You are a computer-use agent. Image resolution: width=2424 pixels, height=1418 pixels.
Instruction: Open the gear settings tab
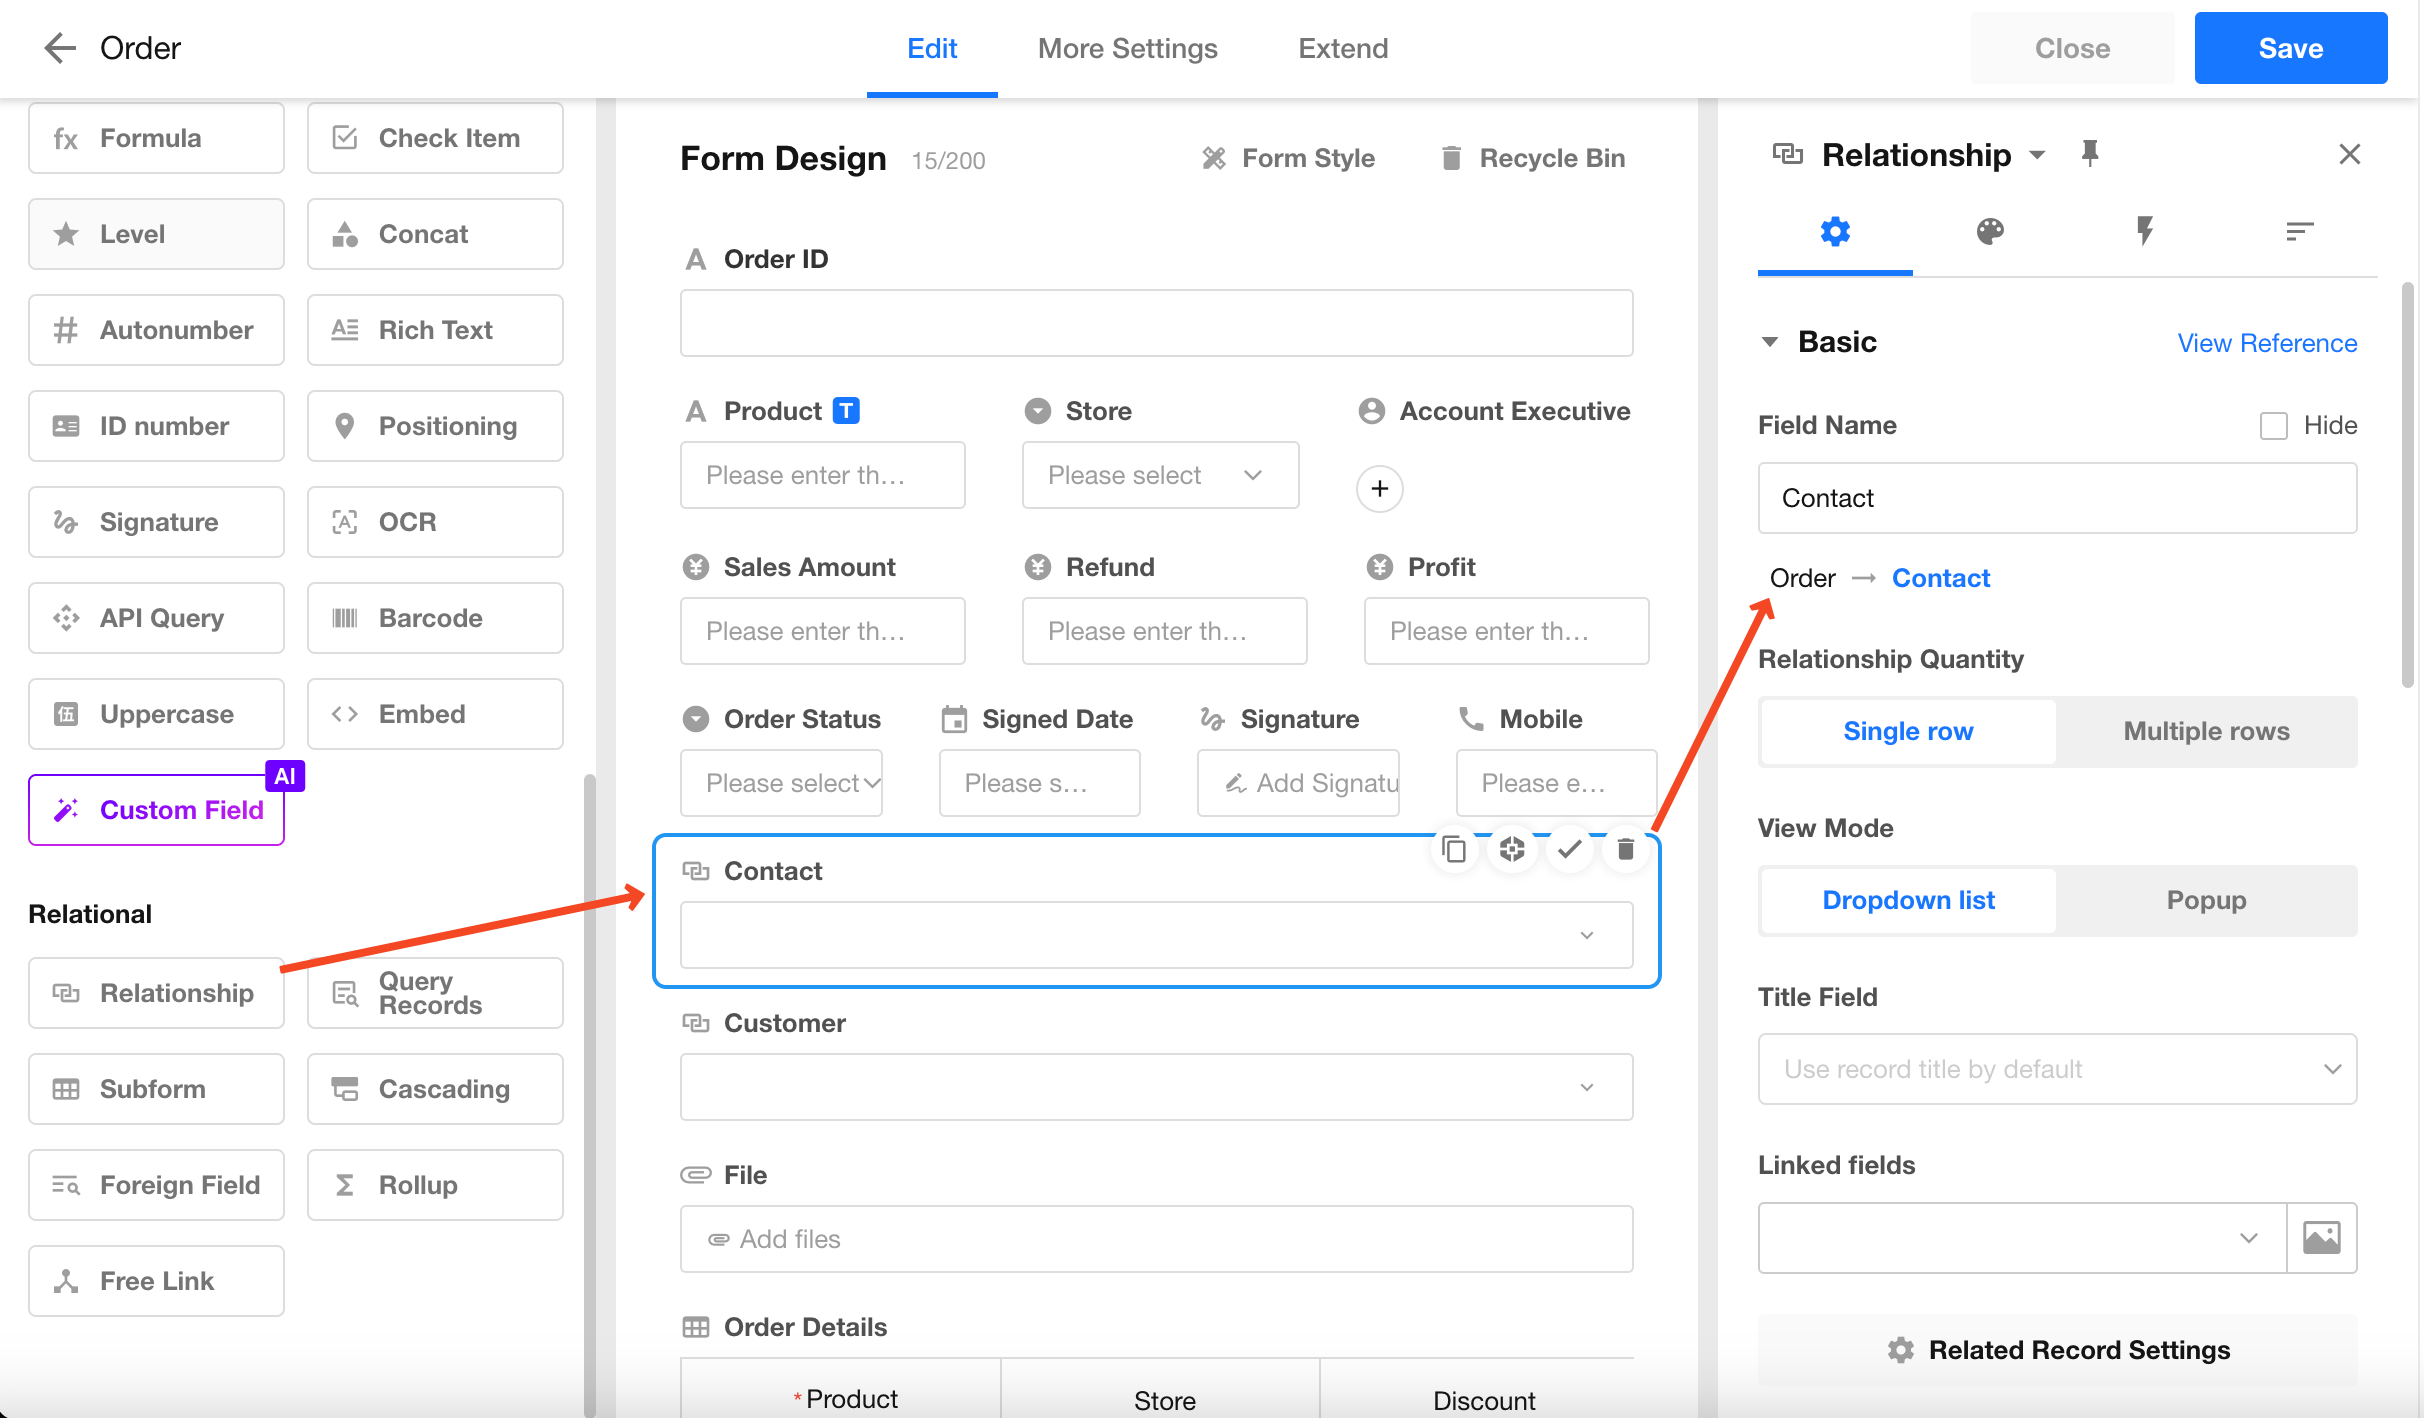coord(1835,232)
